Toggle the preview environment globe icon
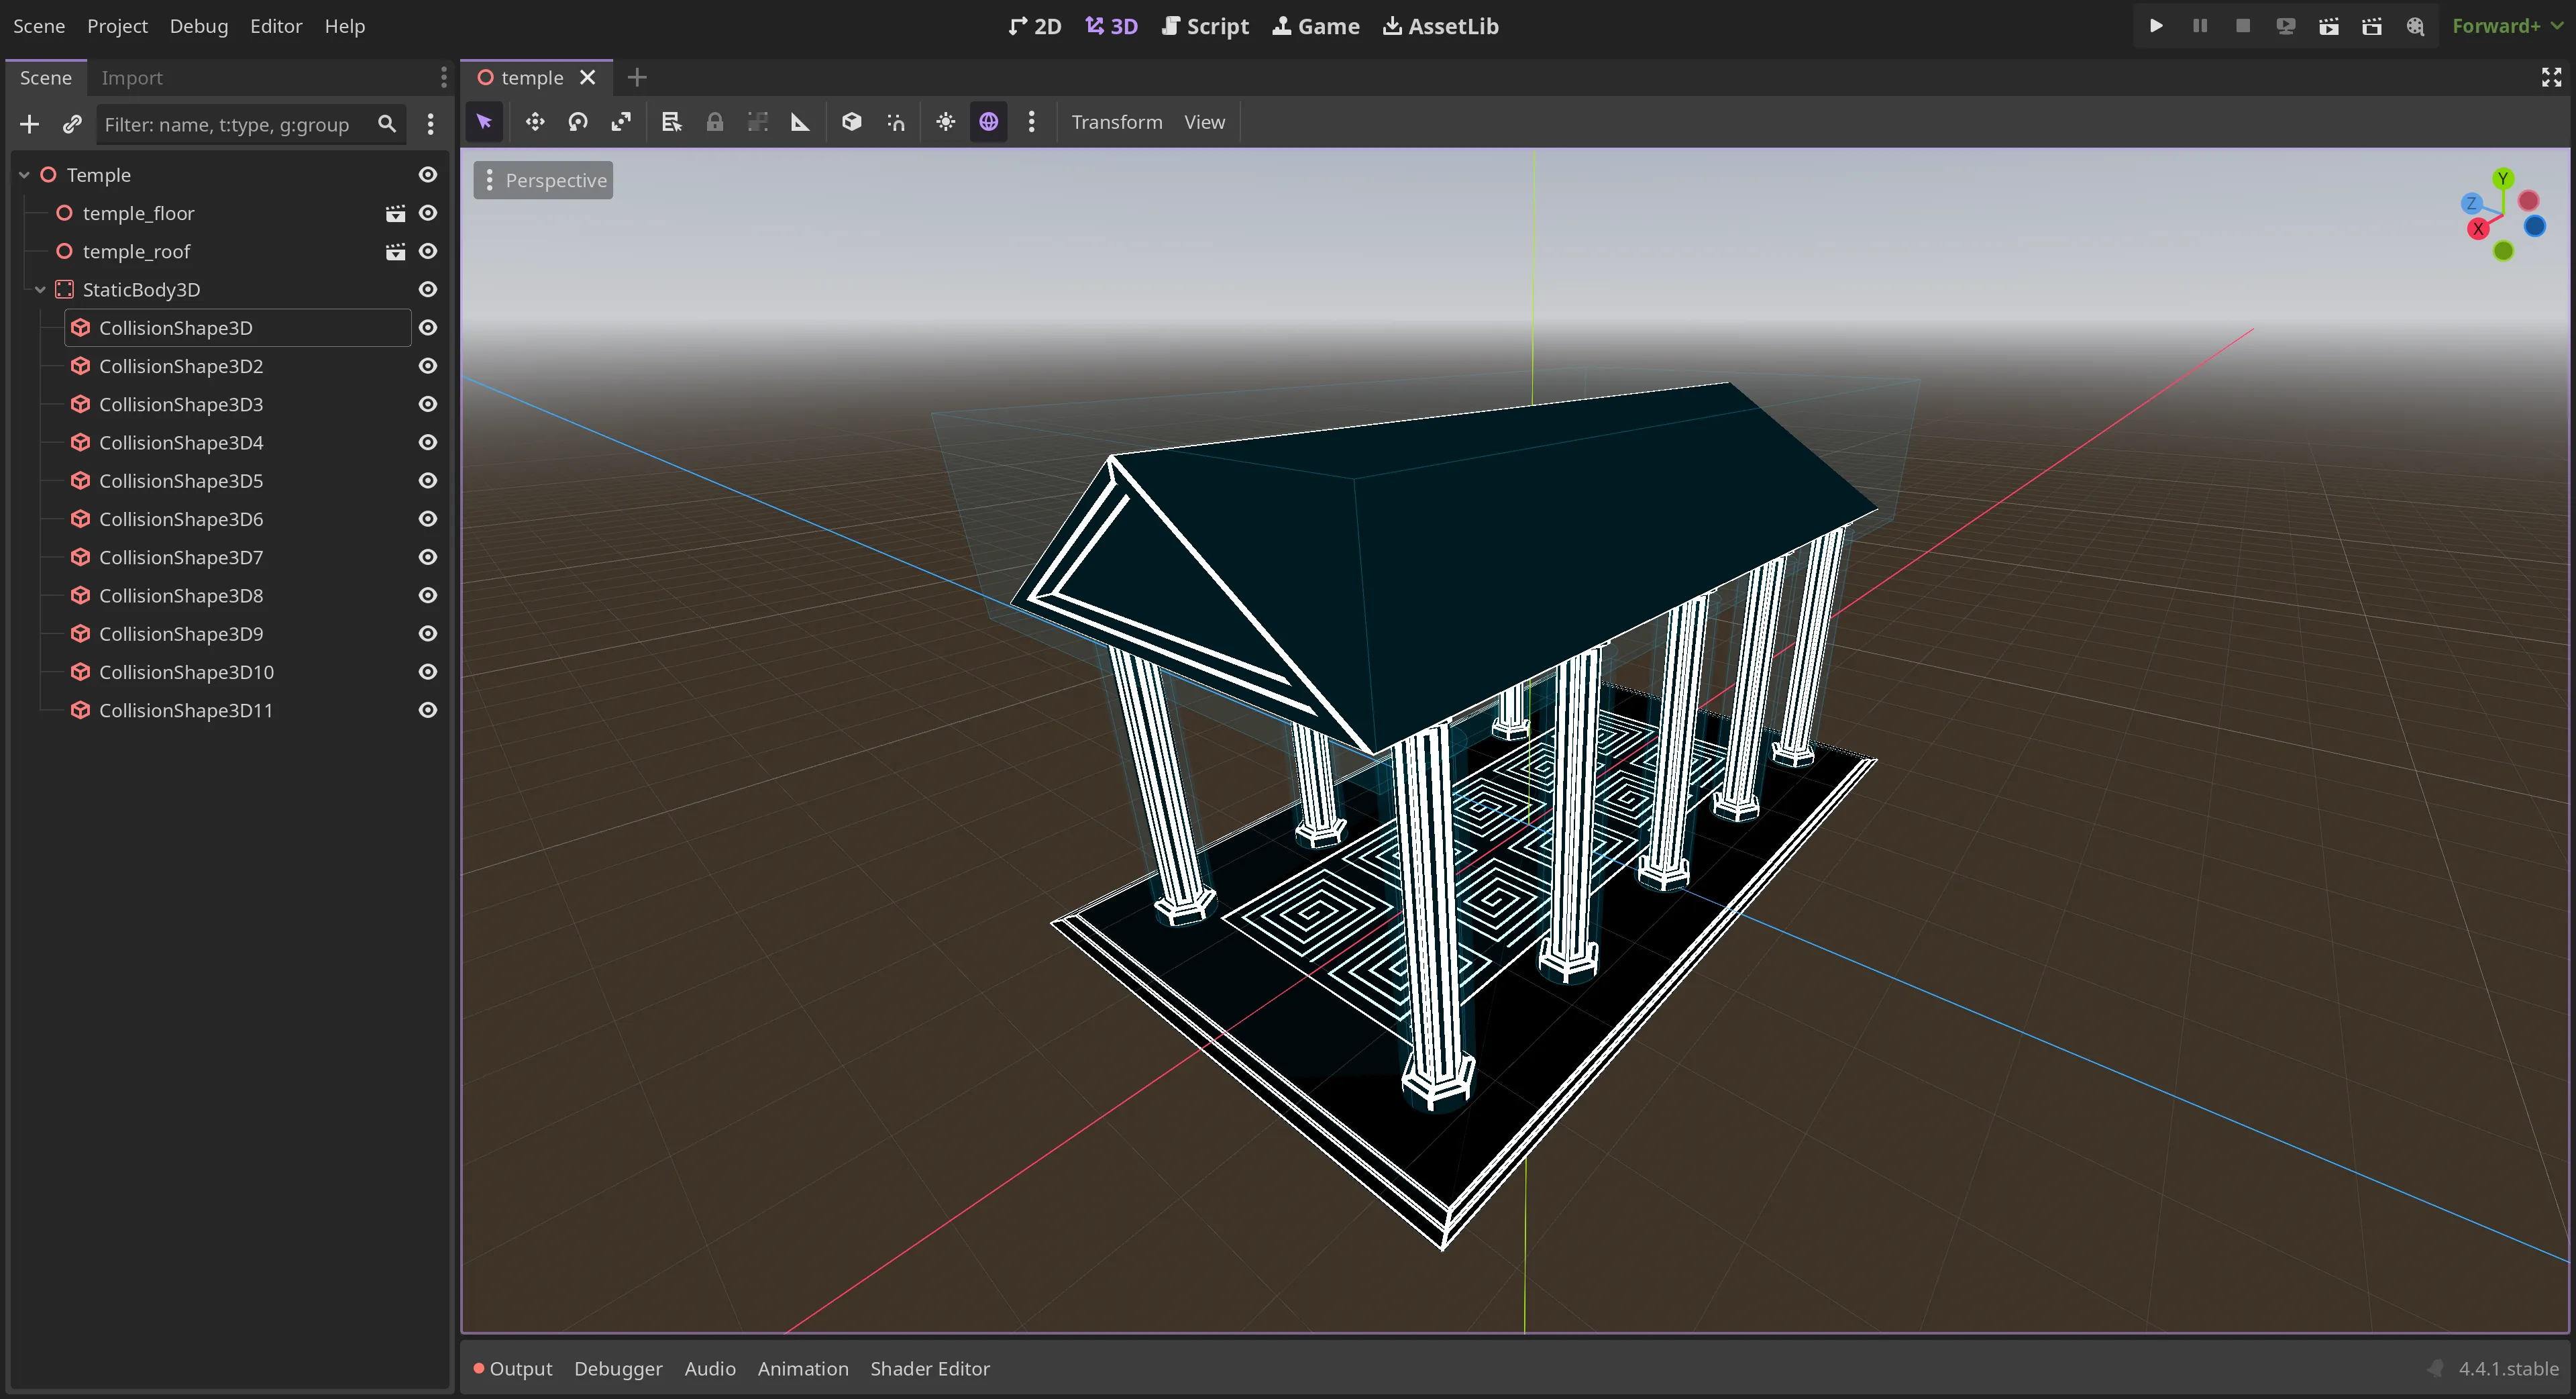 (988, 122)
